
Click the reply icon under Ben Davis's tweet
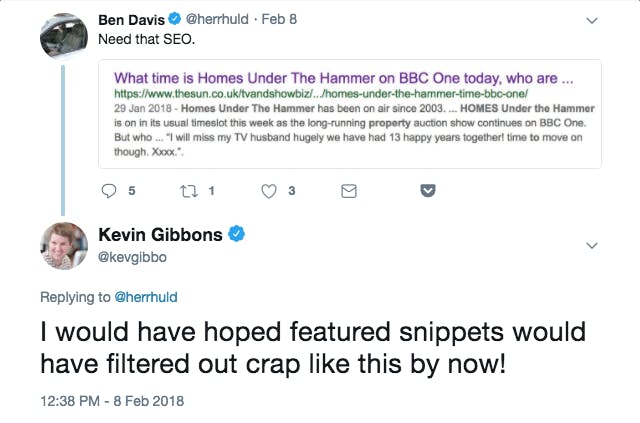click(x=109, y=191)
